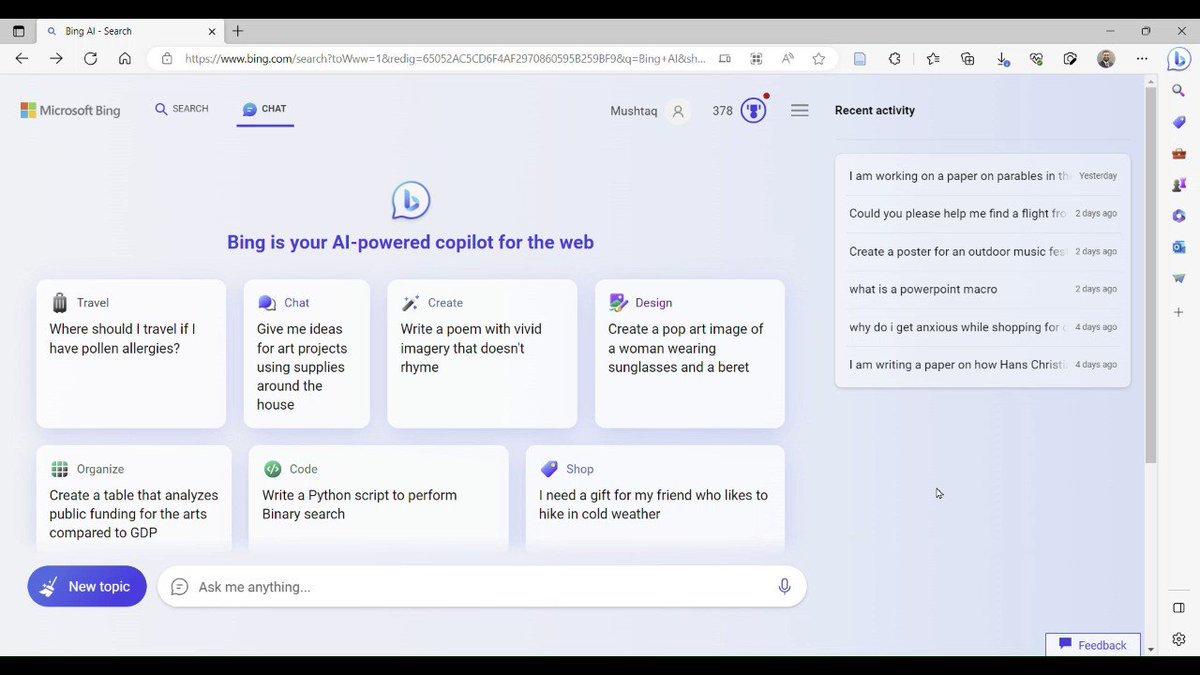
Task: Click the Microsoft Bing logo
Action: tap(70, 111)
